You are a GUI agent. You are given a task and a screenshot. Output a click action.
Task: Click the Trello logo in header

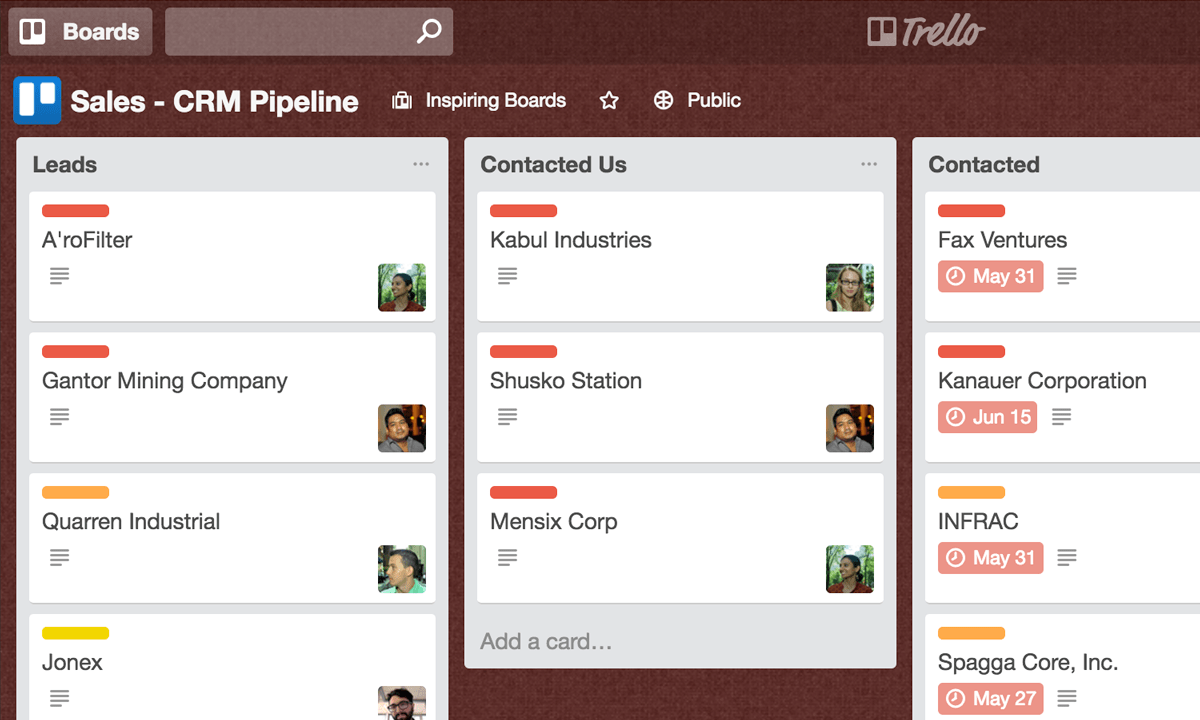pyautogui.click(x=926, y=32)
